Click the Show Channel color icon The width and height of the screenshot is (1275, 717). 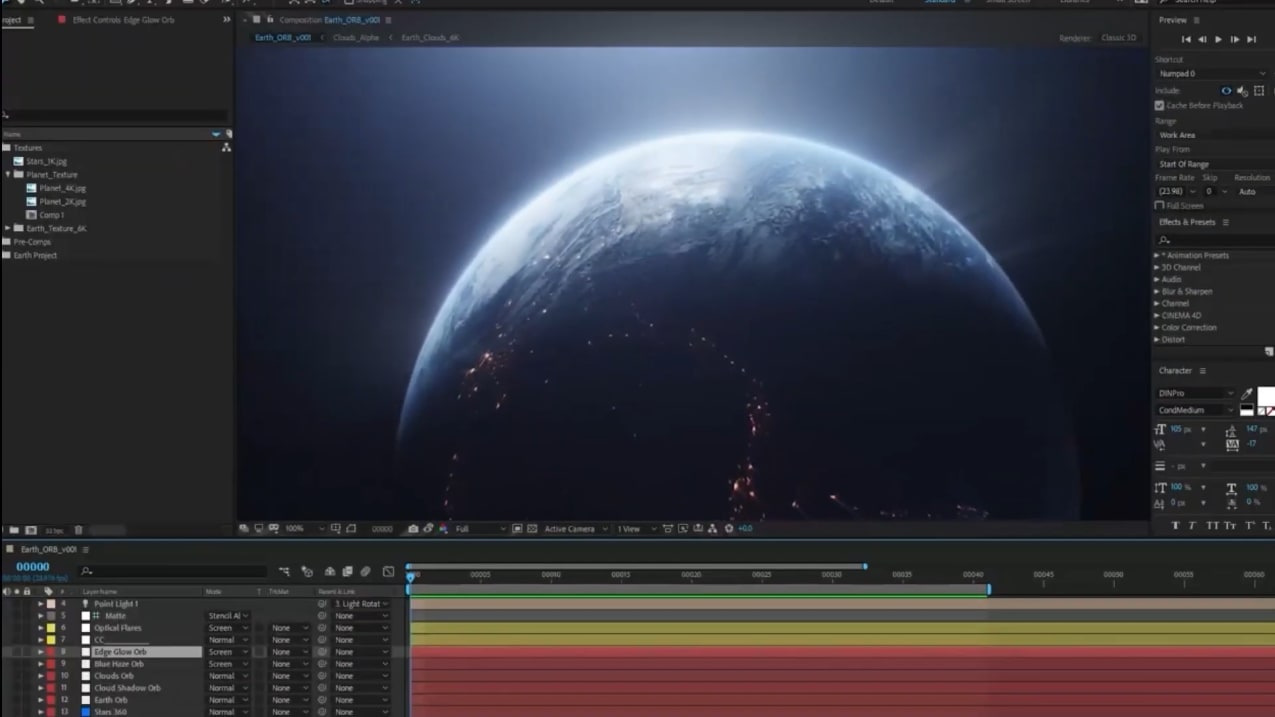pyautogui.click(x=443, y=529)
